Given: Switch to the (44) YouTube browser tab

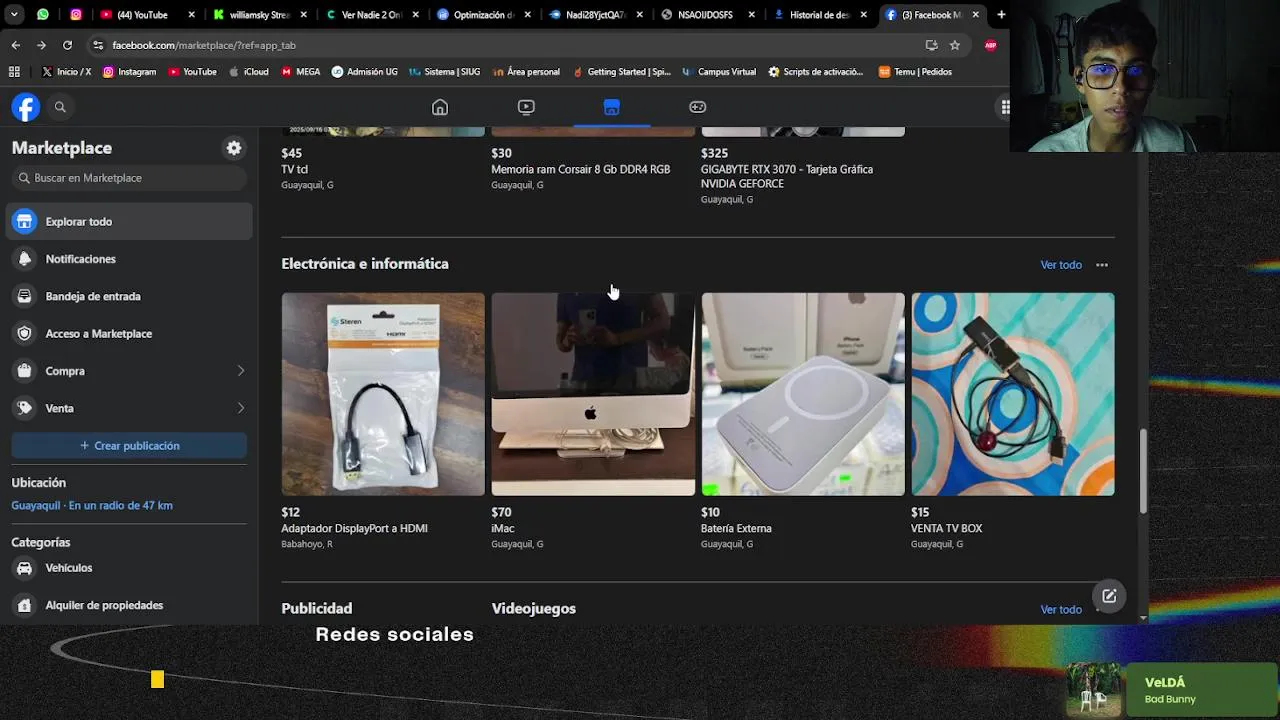Looking at the screenshot, I should (147, 15).
